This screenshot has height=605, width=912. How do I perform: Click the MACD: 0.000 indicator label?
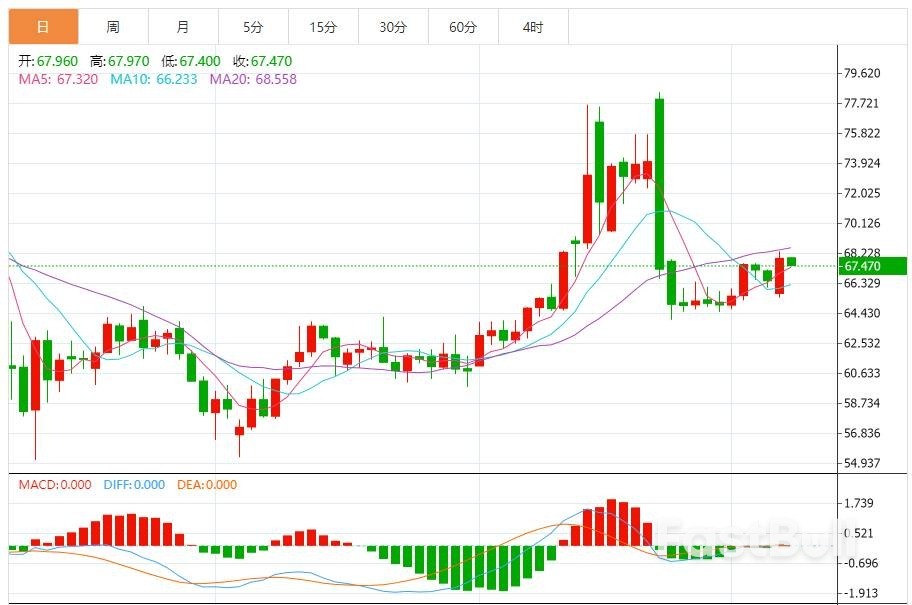[x=55, y=485]
